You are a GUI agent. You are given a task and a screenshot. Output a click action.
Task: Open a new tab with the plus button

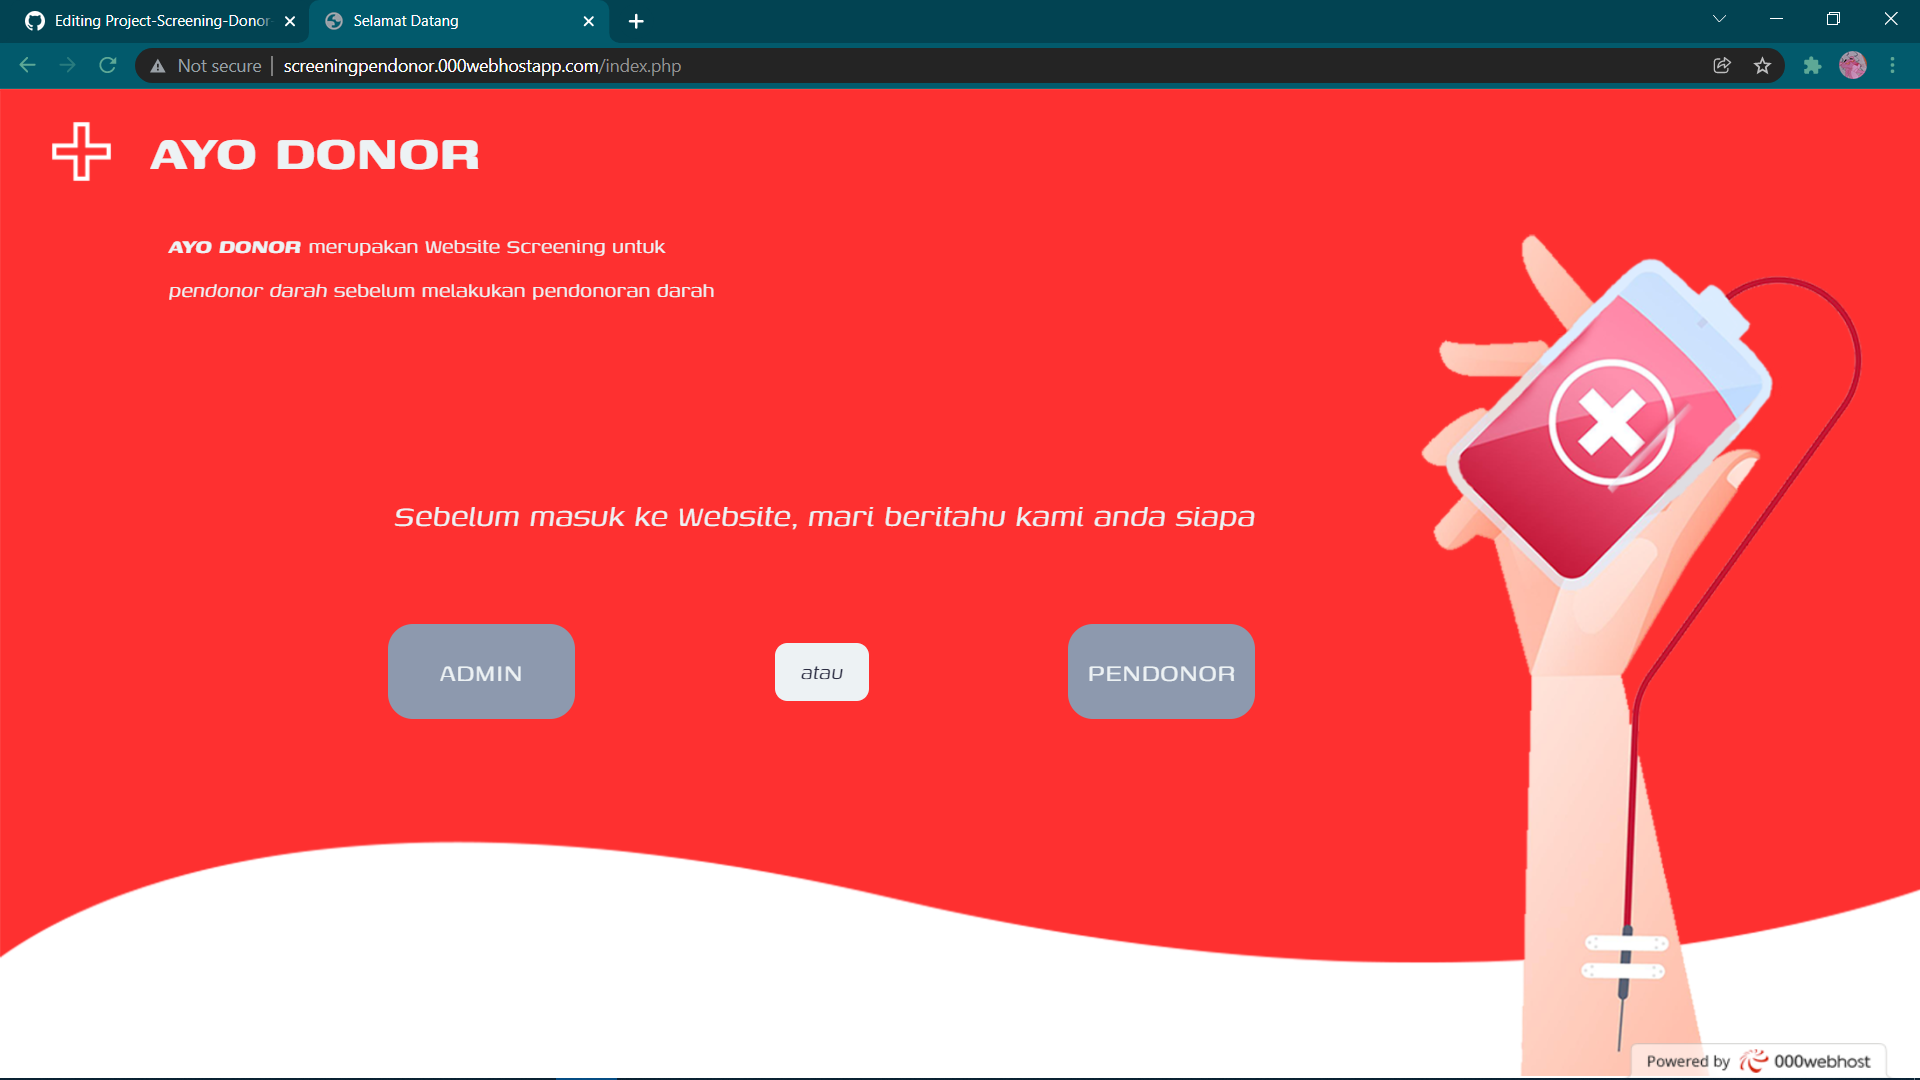pos(636,21)
